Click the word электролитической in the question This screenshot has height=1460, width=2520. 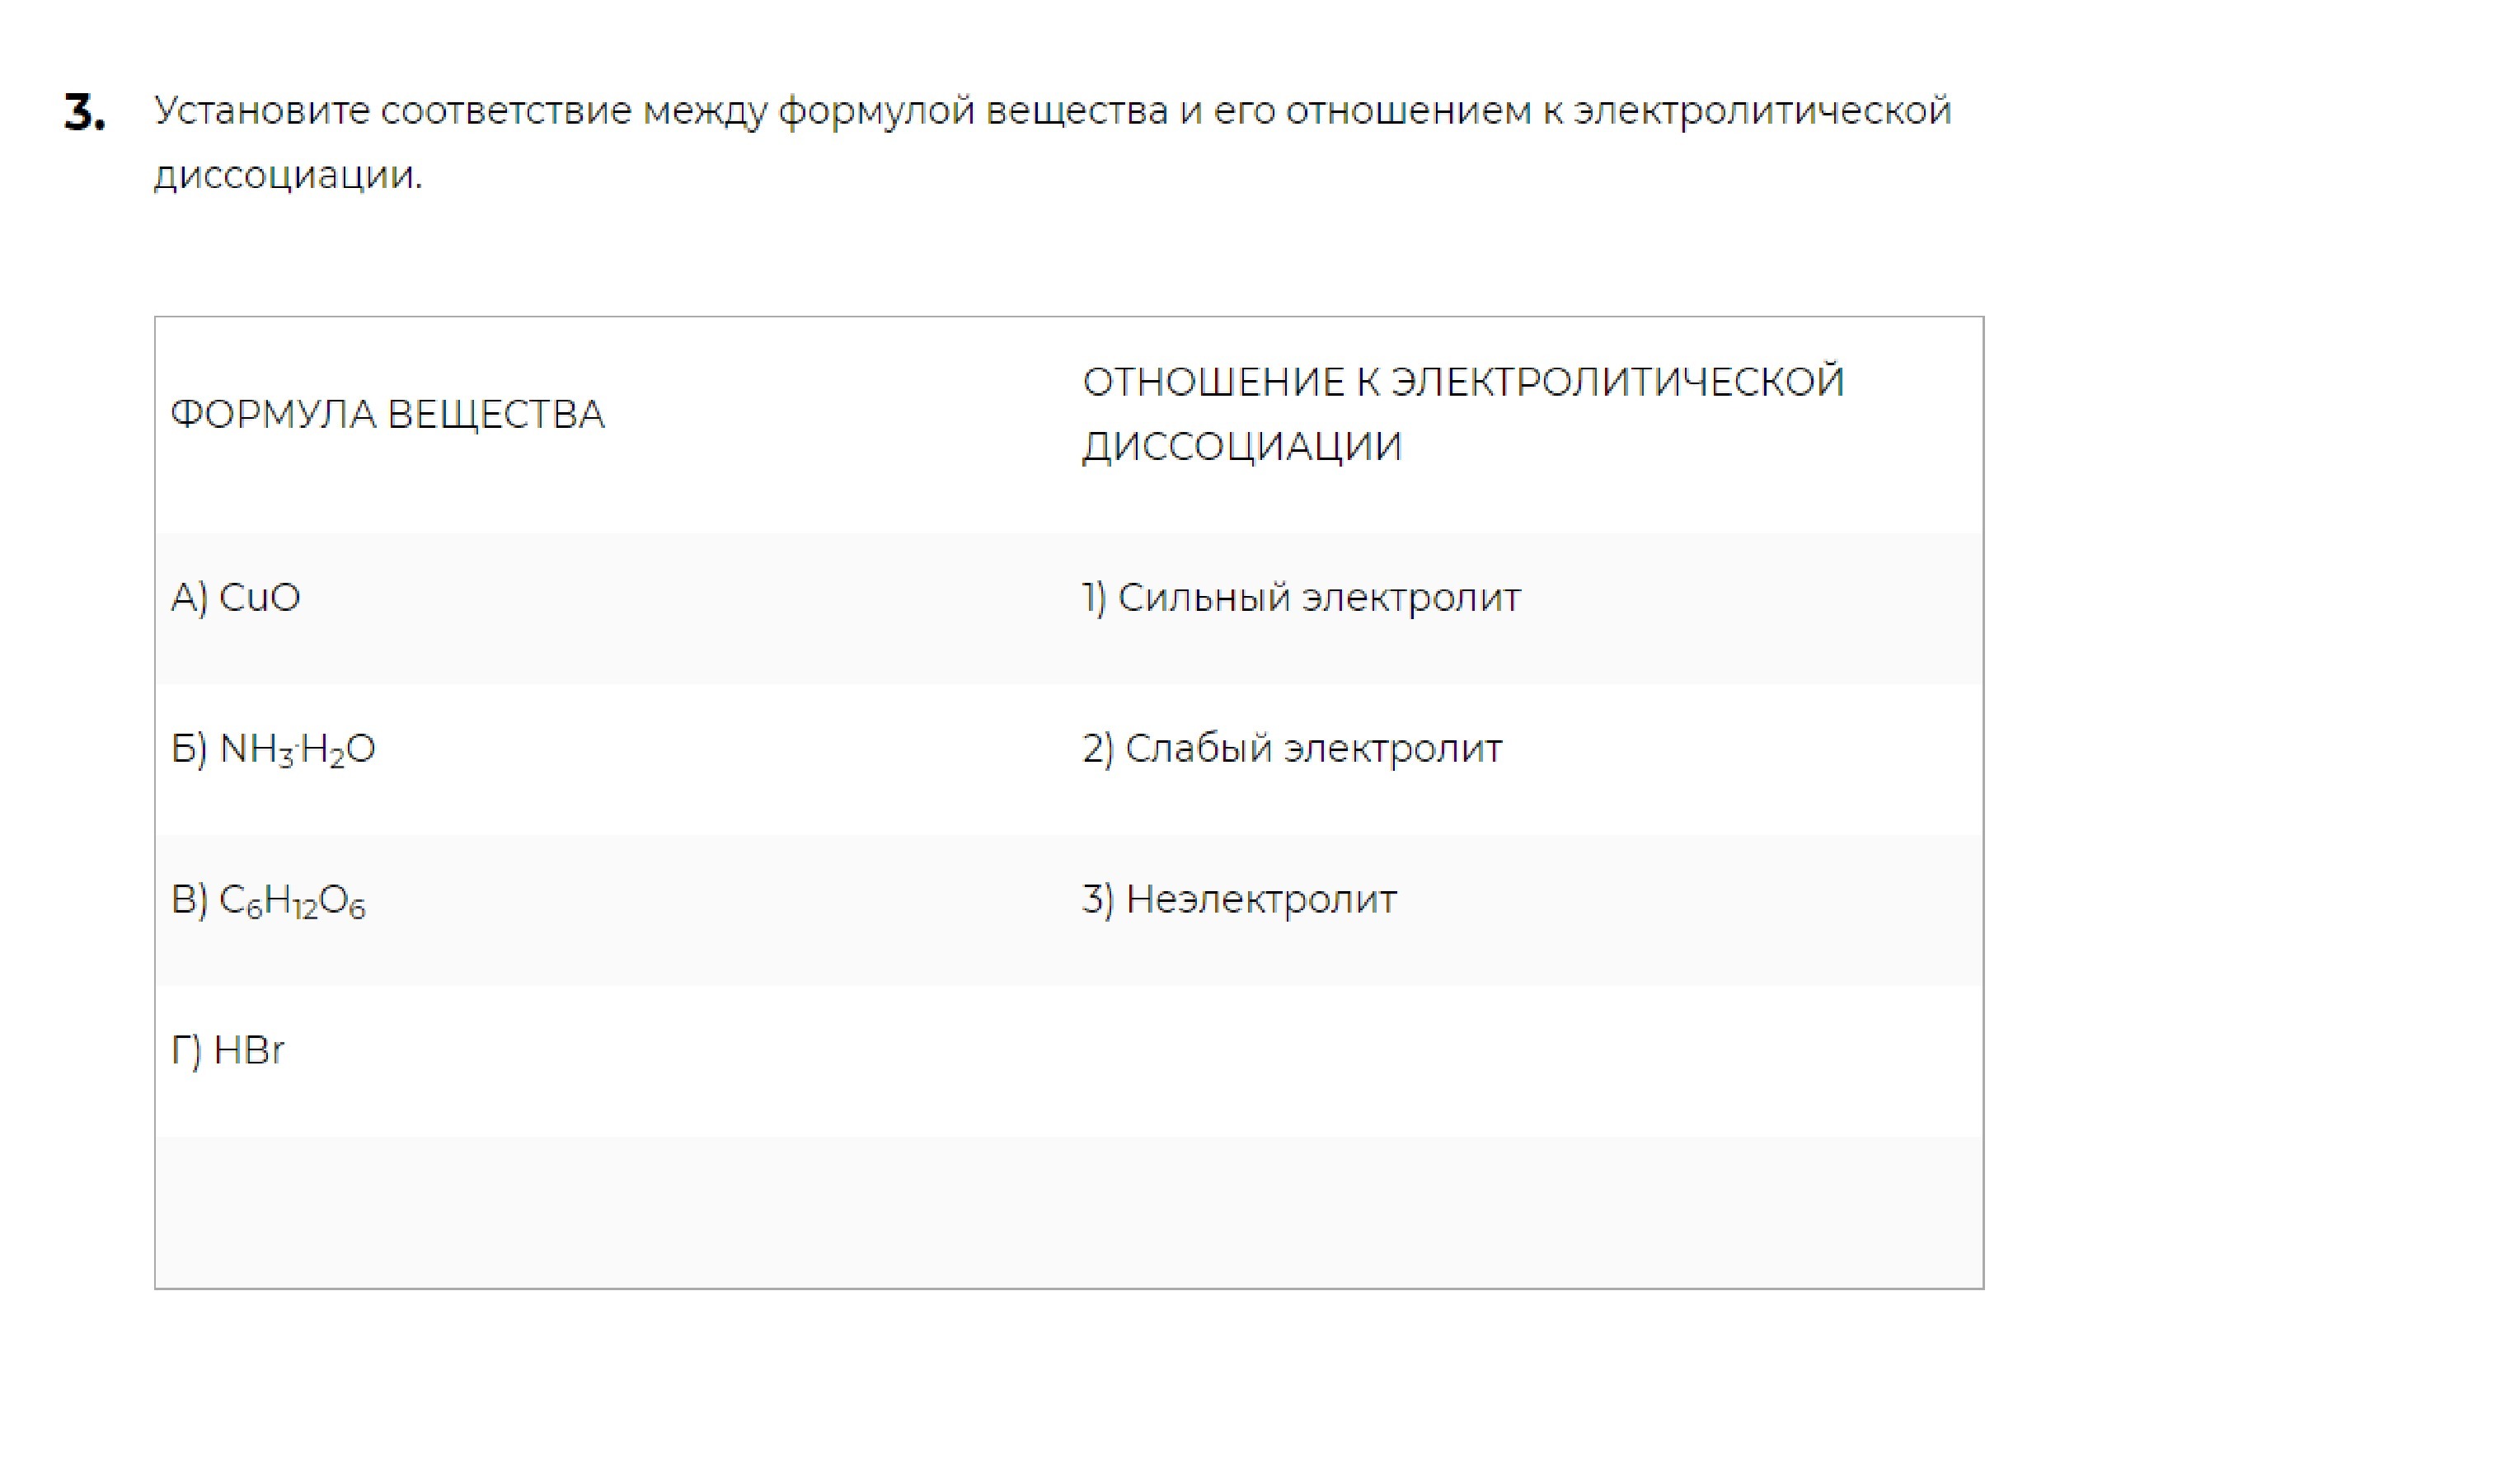coord(1763,110)
